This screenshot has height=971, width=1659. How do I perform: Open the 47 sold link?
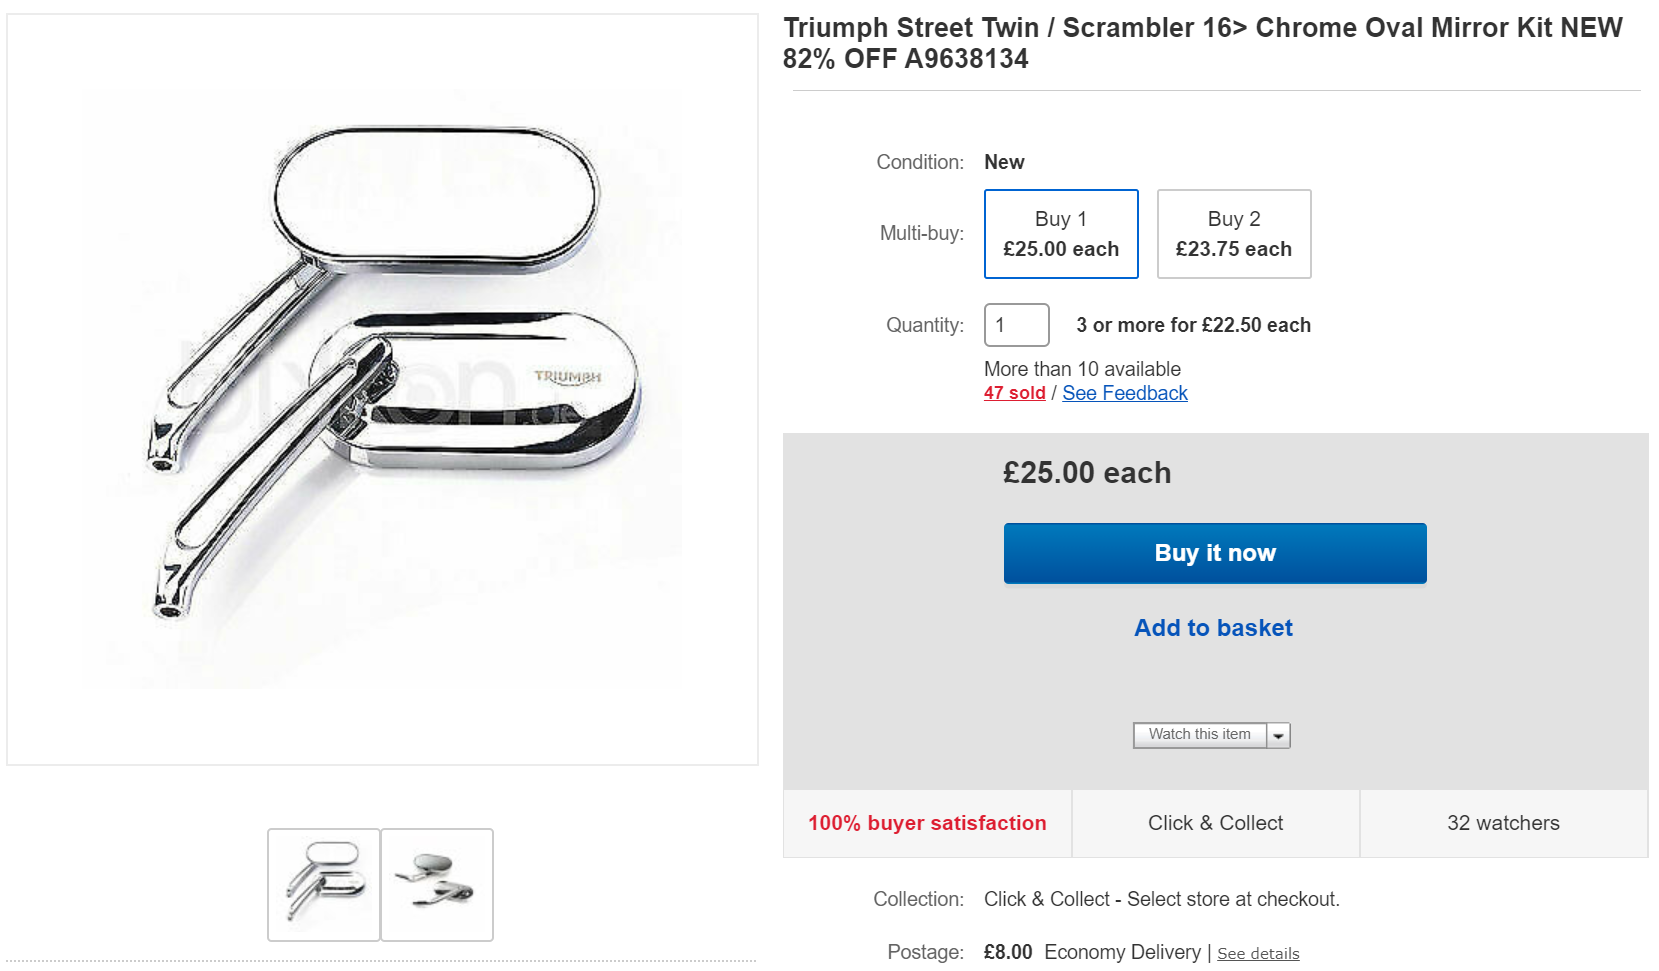click(x=1014, y=393)
